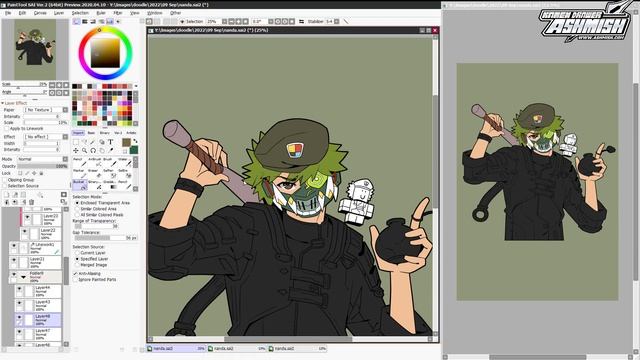
Task: Choose Specified Layer as selection source
Action: point(77,259)
